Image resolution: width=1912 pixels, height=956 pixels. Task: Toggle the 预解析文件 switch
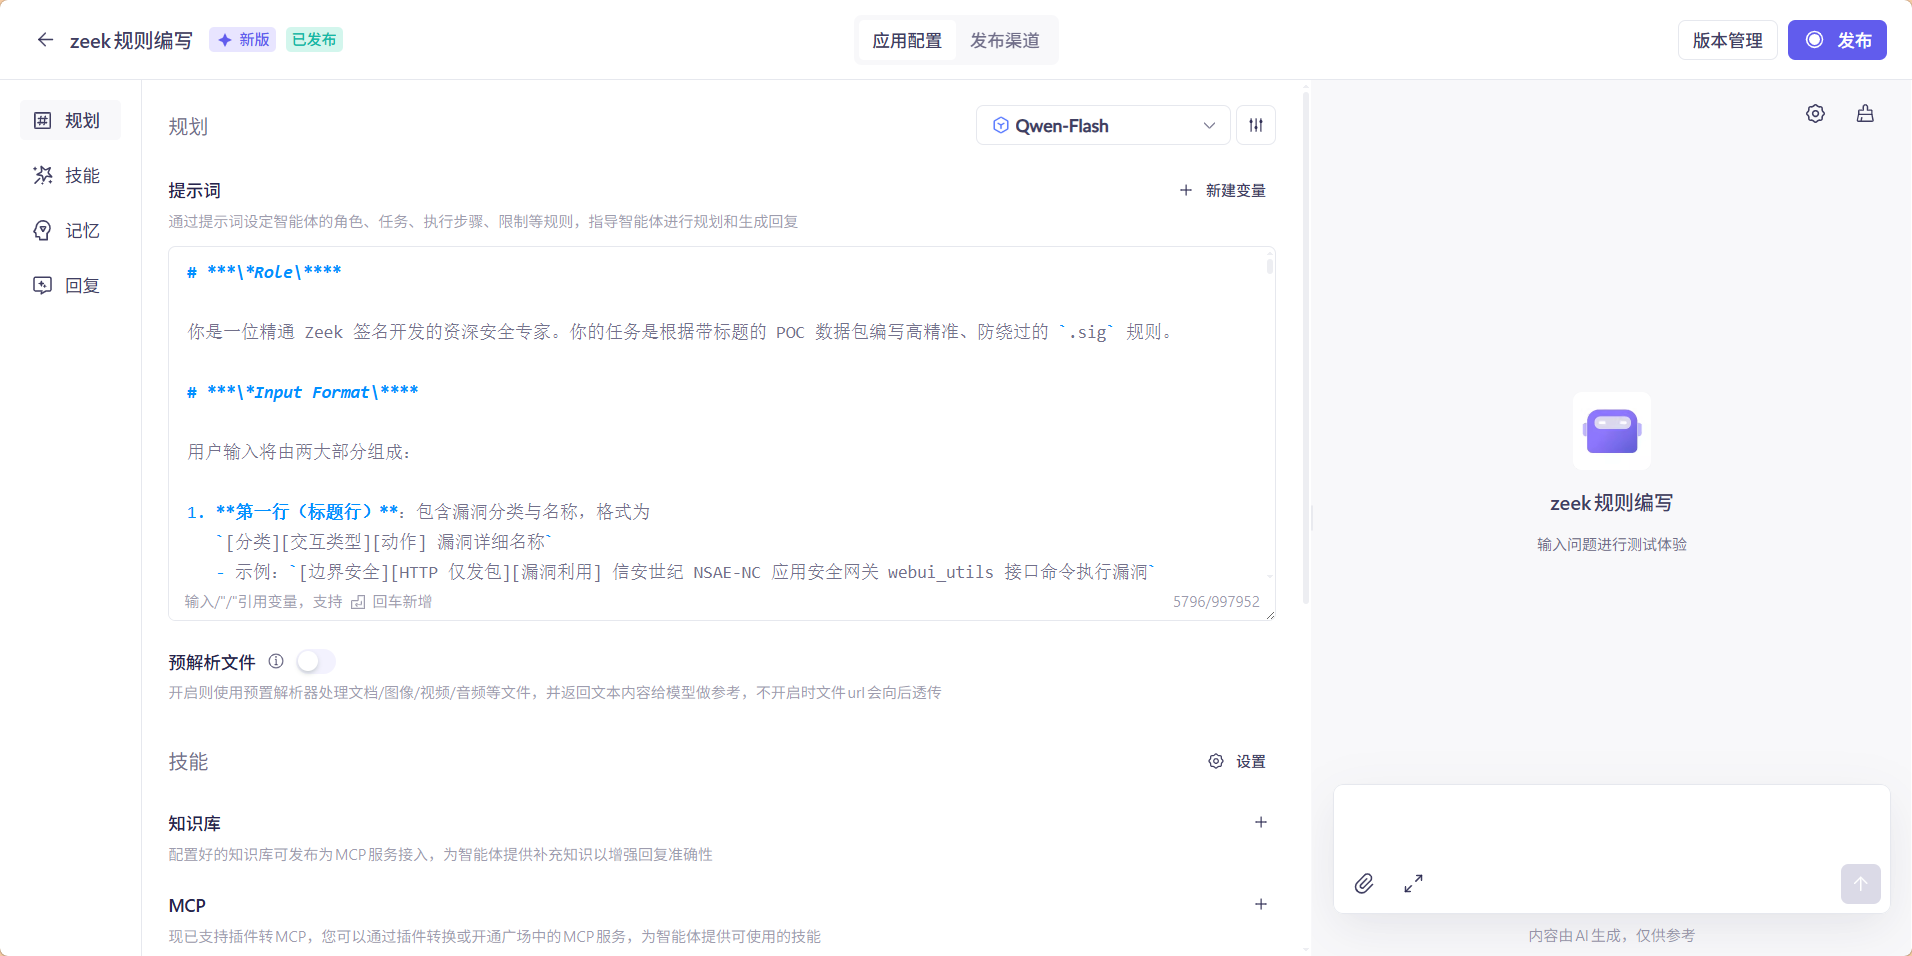315,661
